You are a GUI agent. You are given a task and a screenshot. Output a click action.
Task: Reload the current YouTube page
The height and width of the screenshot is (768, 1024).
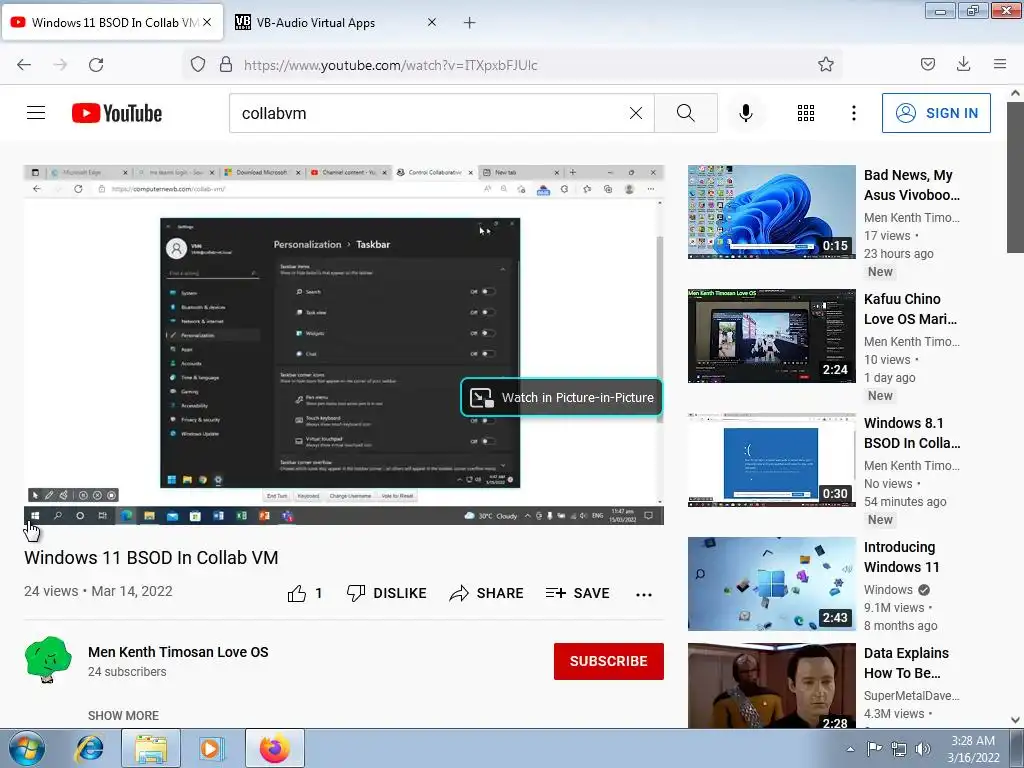tap(96, 65)
